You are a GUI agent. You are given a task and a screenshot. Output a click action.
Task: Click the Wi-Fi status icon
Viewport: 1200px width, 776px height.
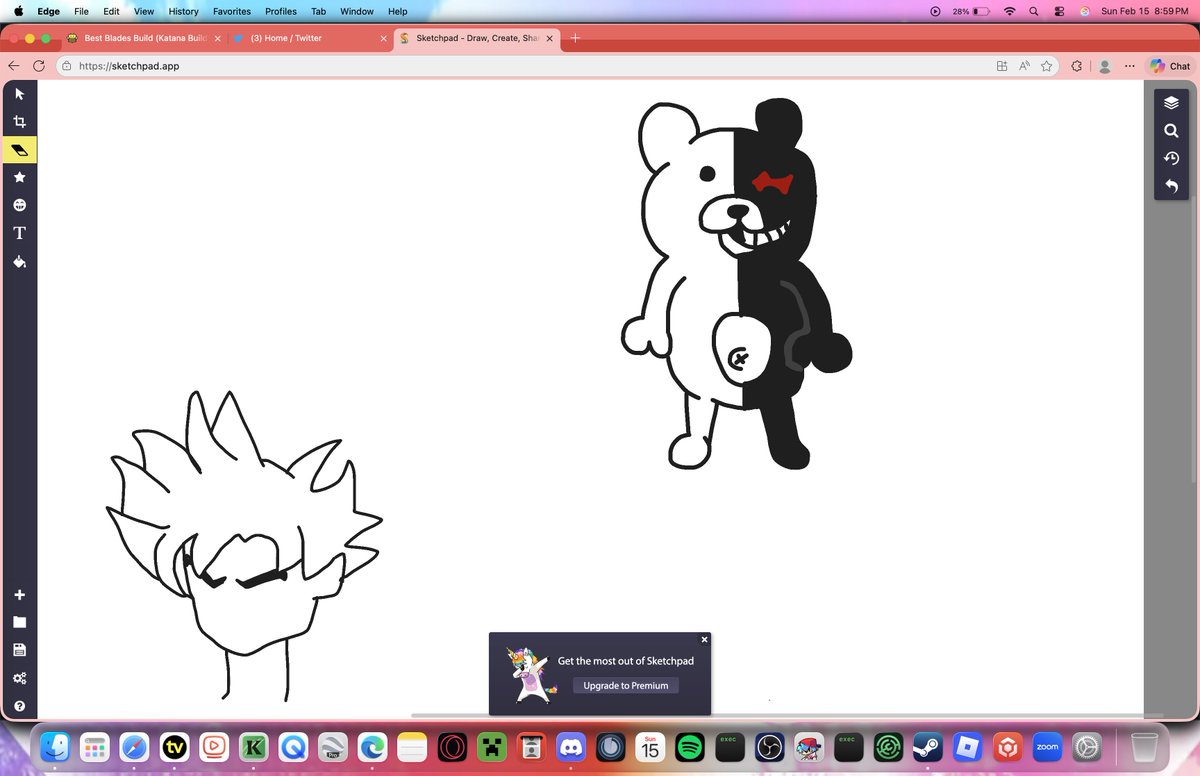(1009, 11)
